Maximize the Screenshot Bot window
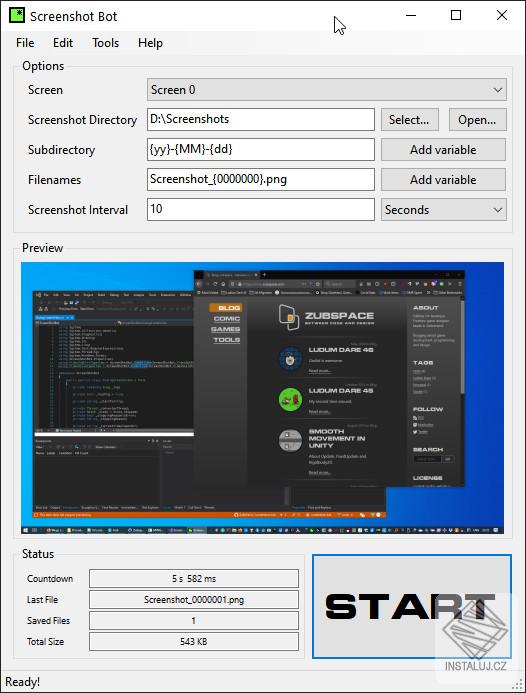 (456, 15)
